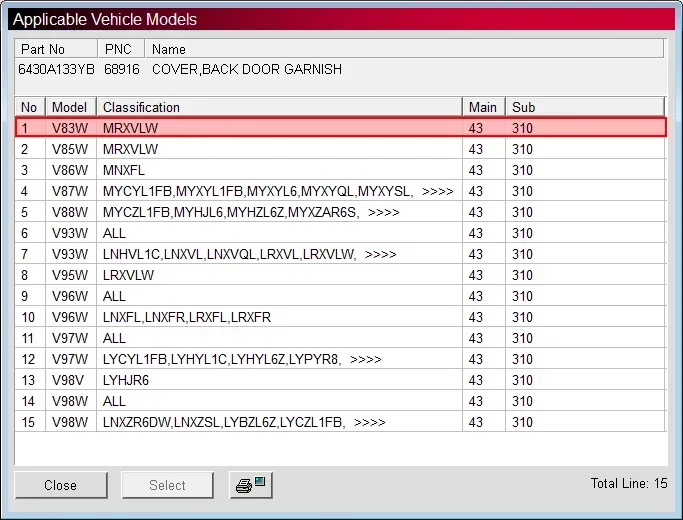The width and height of the screenshot is (683, 520).
Task: Click row number 3 cell
Action: pyautogui.click(x=30, y=170)
